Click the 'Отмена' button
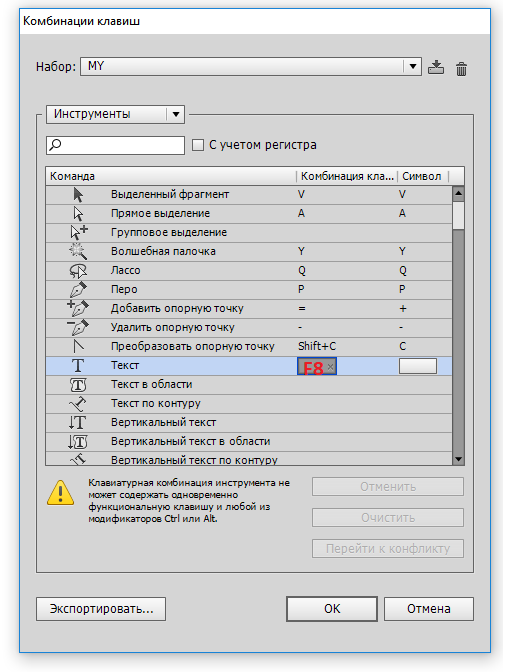 pos(429,609)
